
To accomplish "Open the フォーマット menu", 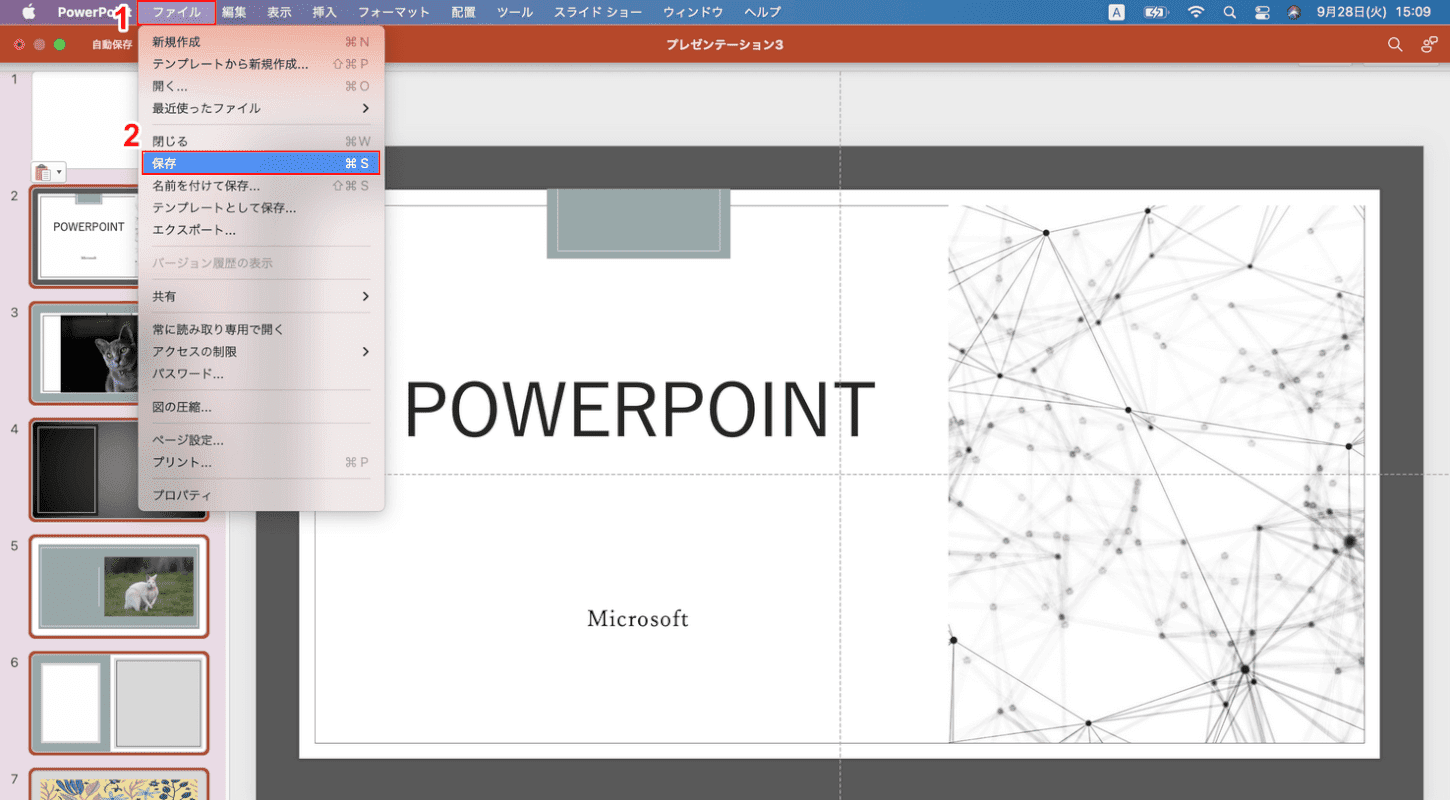I will coord(394,12).
